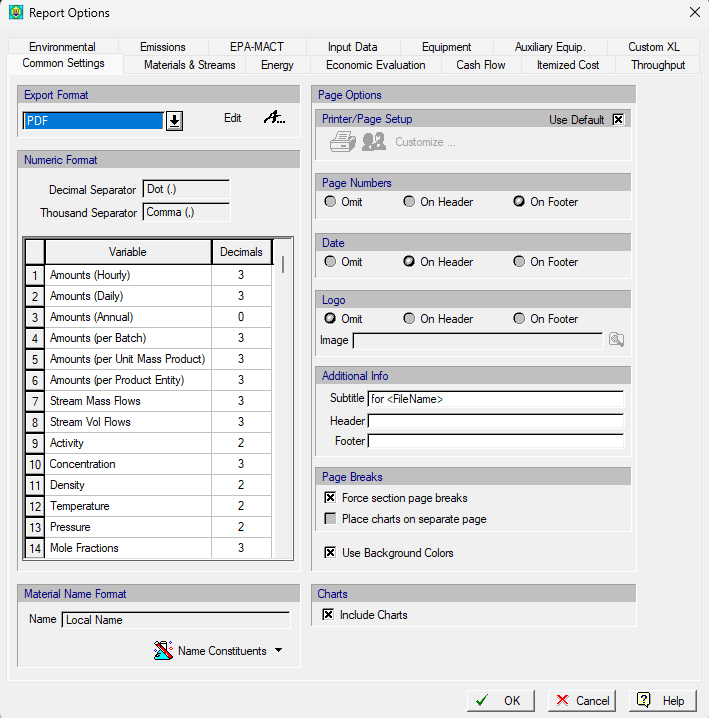The height and width of the screenshot is (718, 709).
Task: Select Omit for Logo
Action: [330, 318]
